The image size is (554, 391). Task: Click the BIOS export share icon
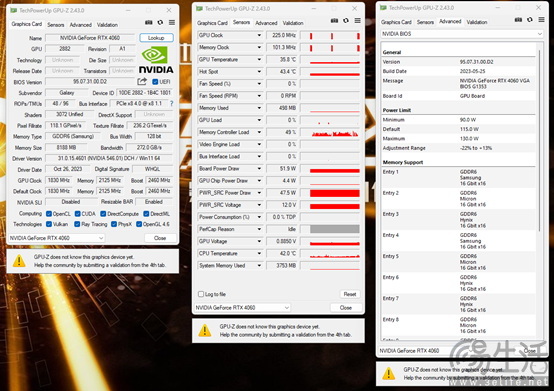[142, 82]
